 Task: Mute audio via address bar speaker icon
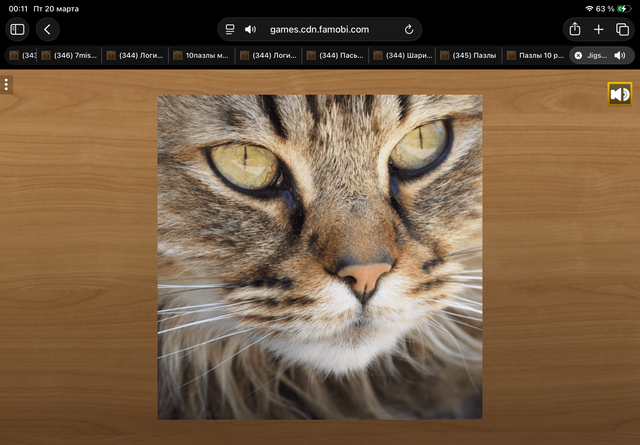coord(250,30)
